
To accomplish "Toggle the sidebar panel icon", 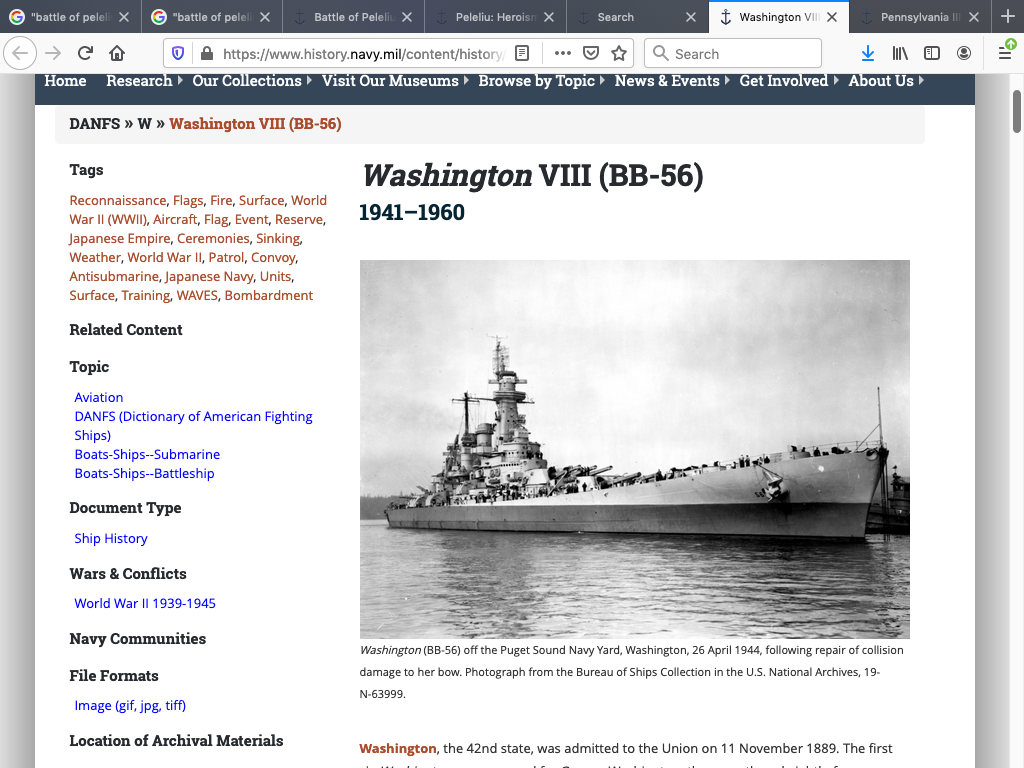I will pos(931,54).
